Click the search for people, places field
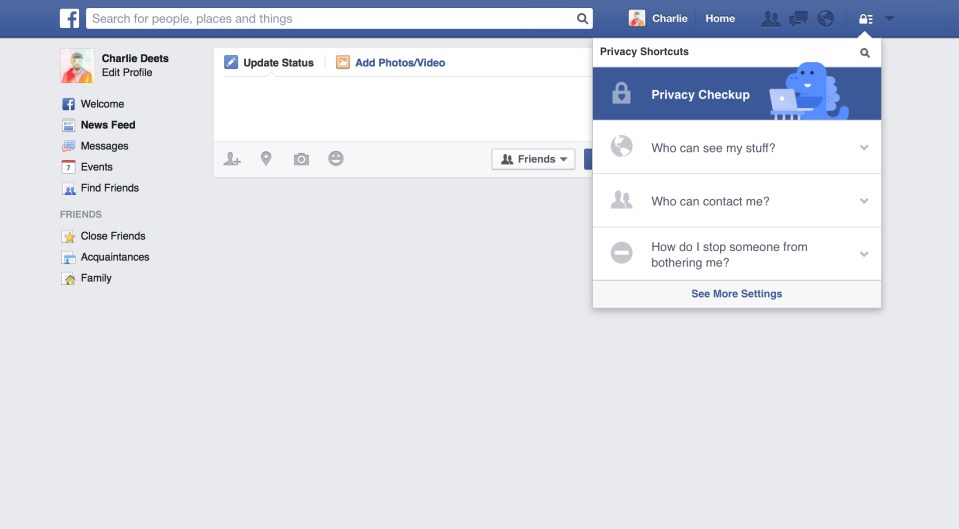The image size is (959, 529). 339,18
